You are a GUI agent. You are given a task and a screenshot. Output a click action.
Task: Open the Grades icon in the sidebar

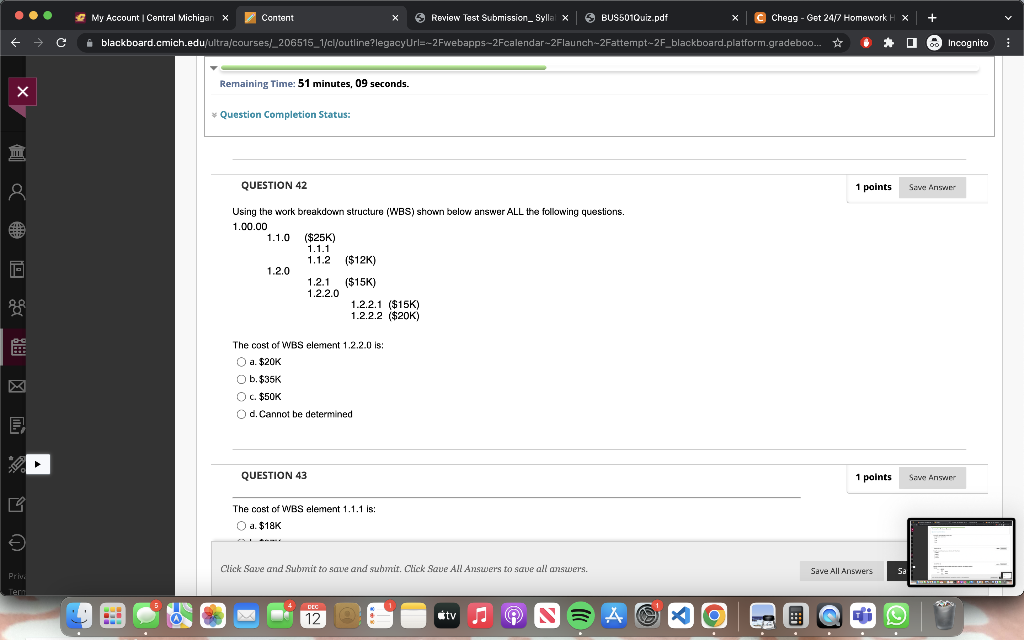tap(16, 423)
